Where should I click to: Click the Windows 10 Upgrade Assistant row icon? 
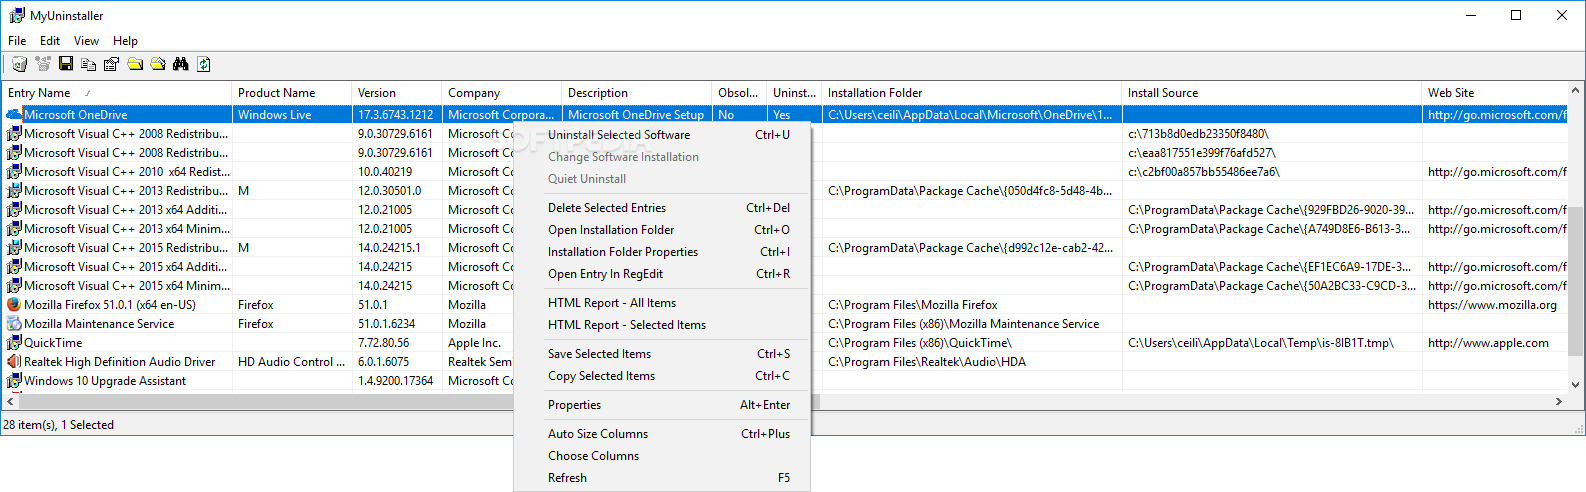[14, 380]
